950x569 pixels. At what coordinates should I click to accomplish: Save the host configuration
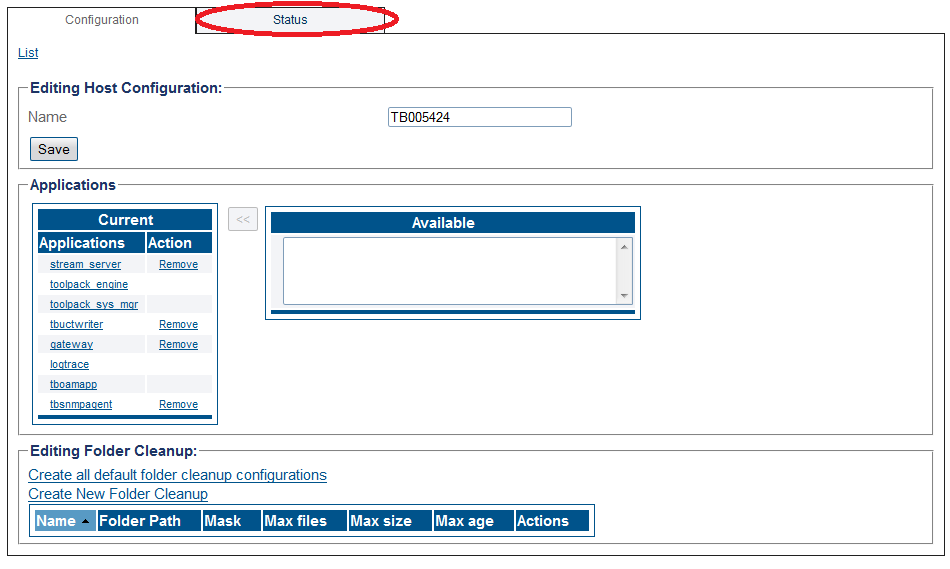pyautogui.click(x=54, y=149)
